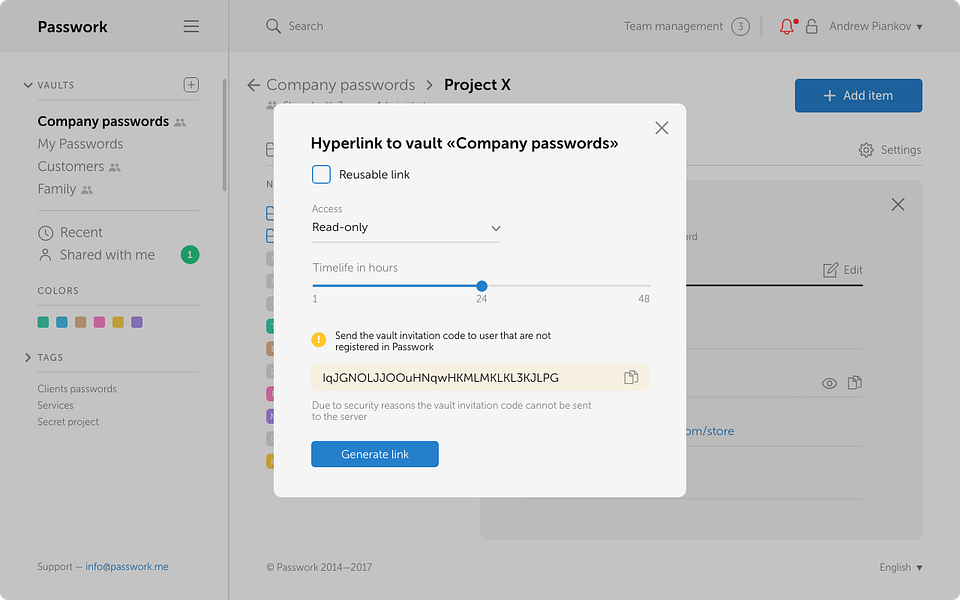This screenshot has width=960, height=600.
Task: Close the item details panel
Action: 898,204
